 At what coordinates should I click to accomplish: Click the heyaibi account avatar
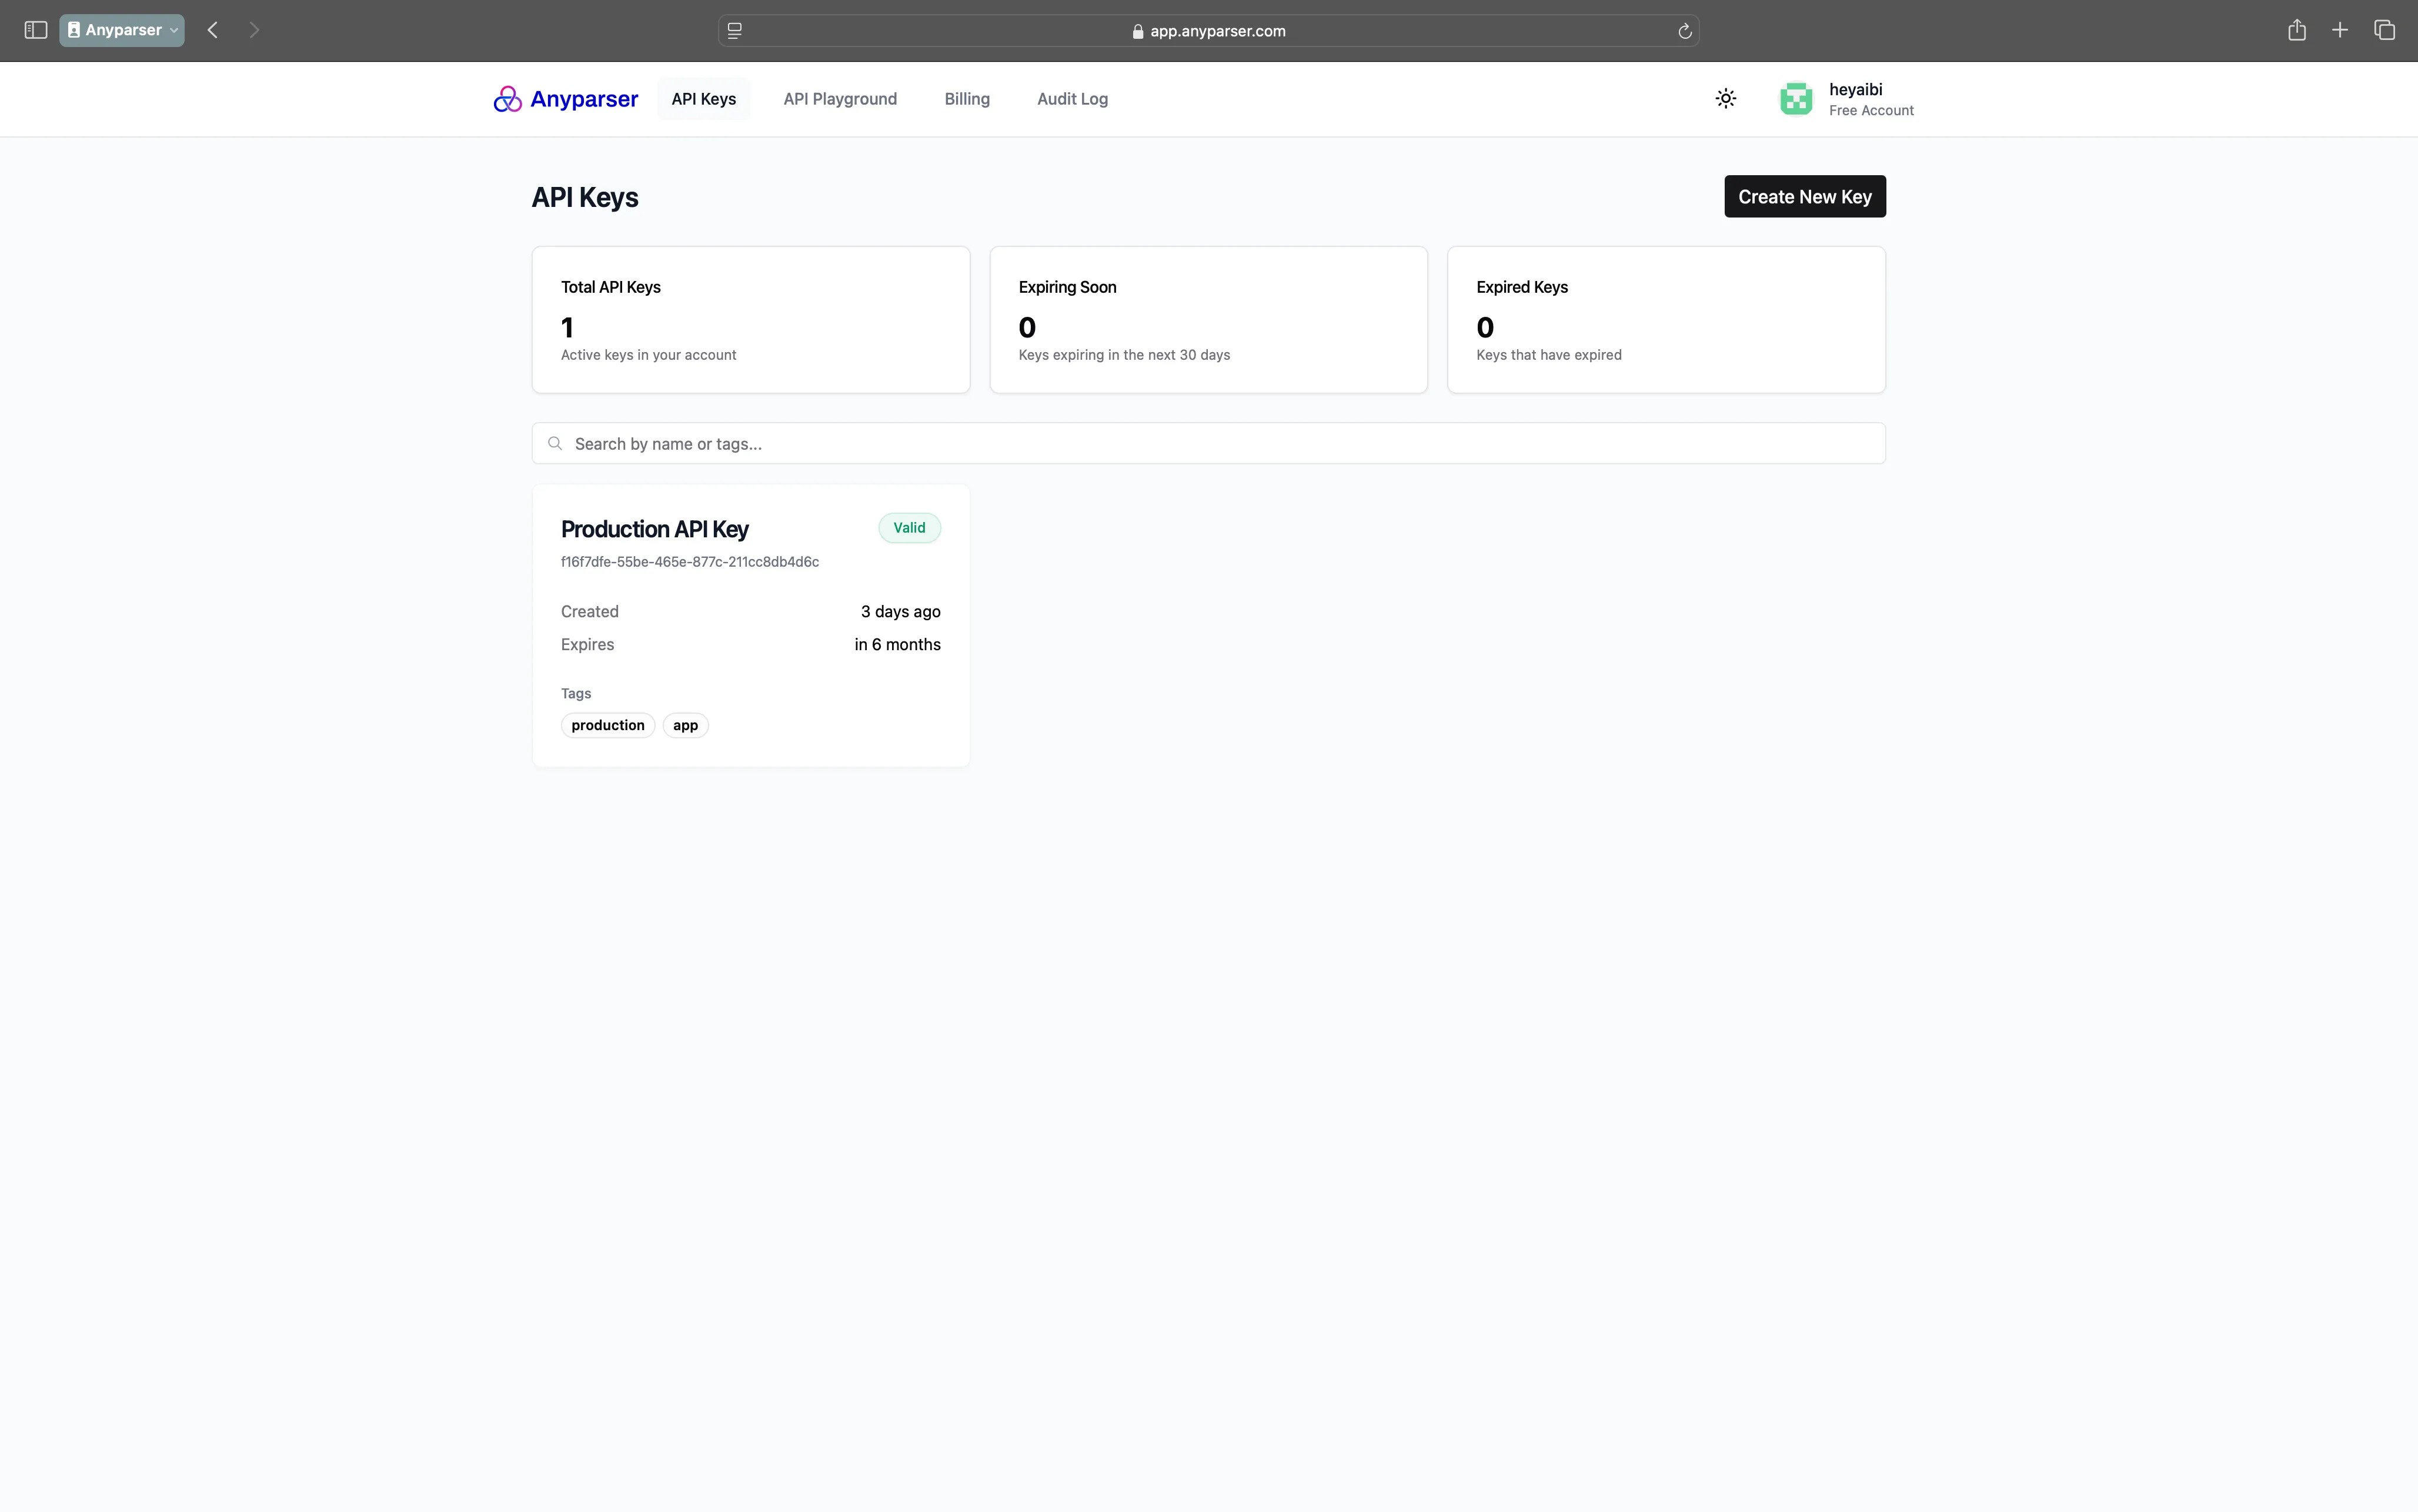click(x=1795, y=98)
